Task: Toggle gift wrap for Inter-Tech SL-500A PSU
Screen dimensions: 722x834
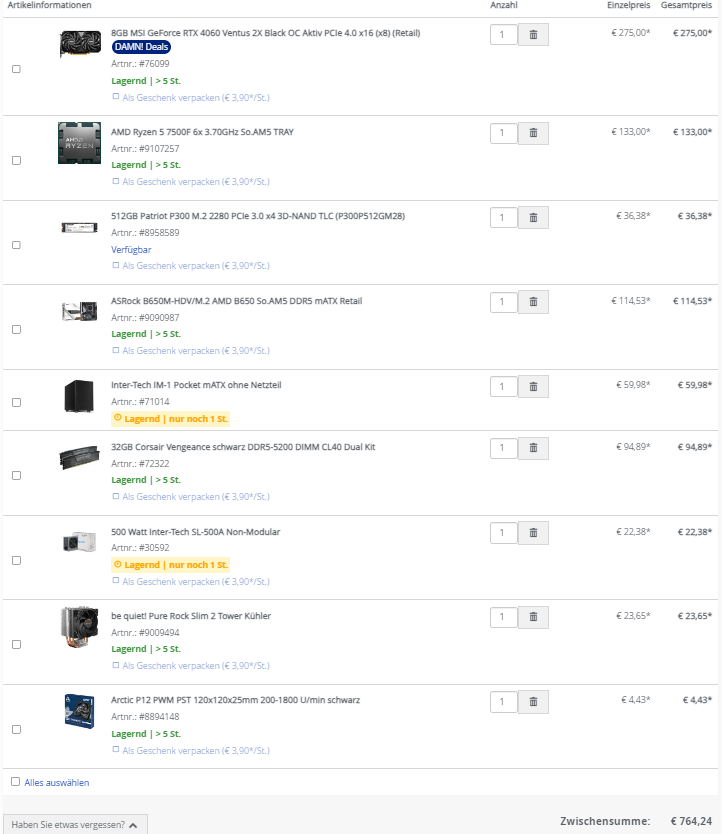Action: click(115, 581)
